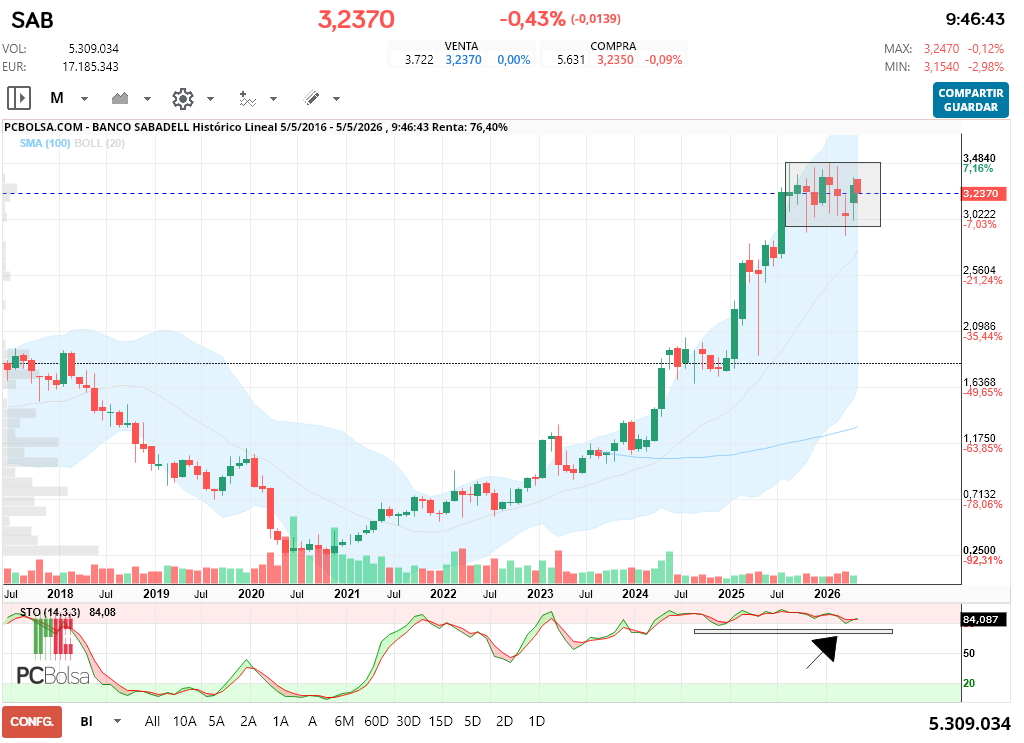Expand indicators dropdown arrow
1024x743 pixels.
[273, 99]
